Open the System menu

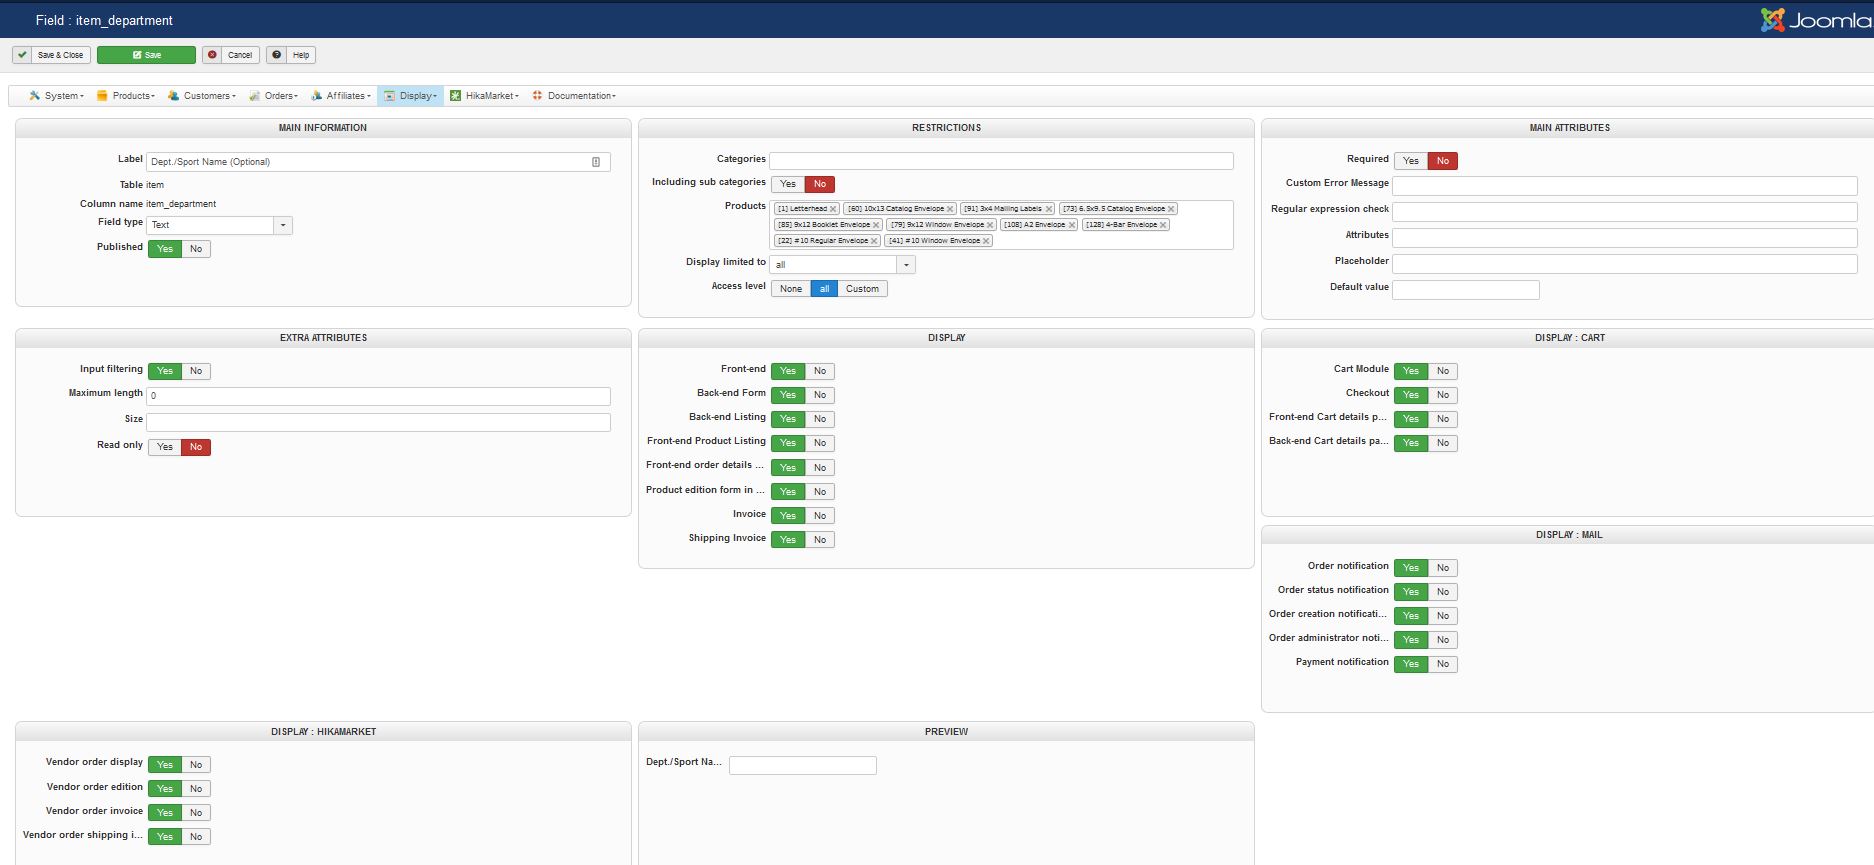click(x=61, y=96)
